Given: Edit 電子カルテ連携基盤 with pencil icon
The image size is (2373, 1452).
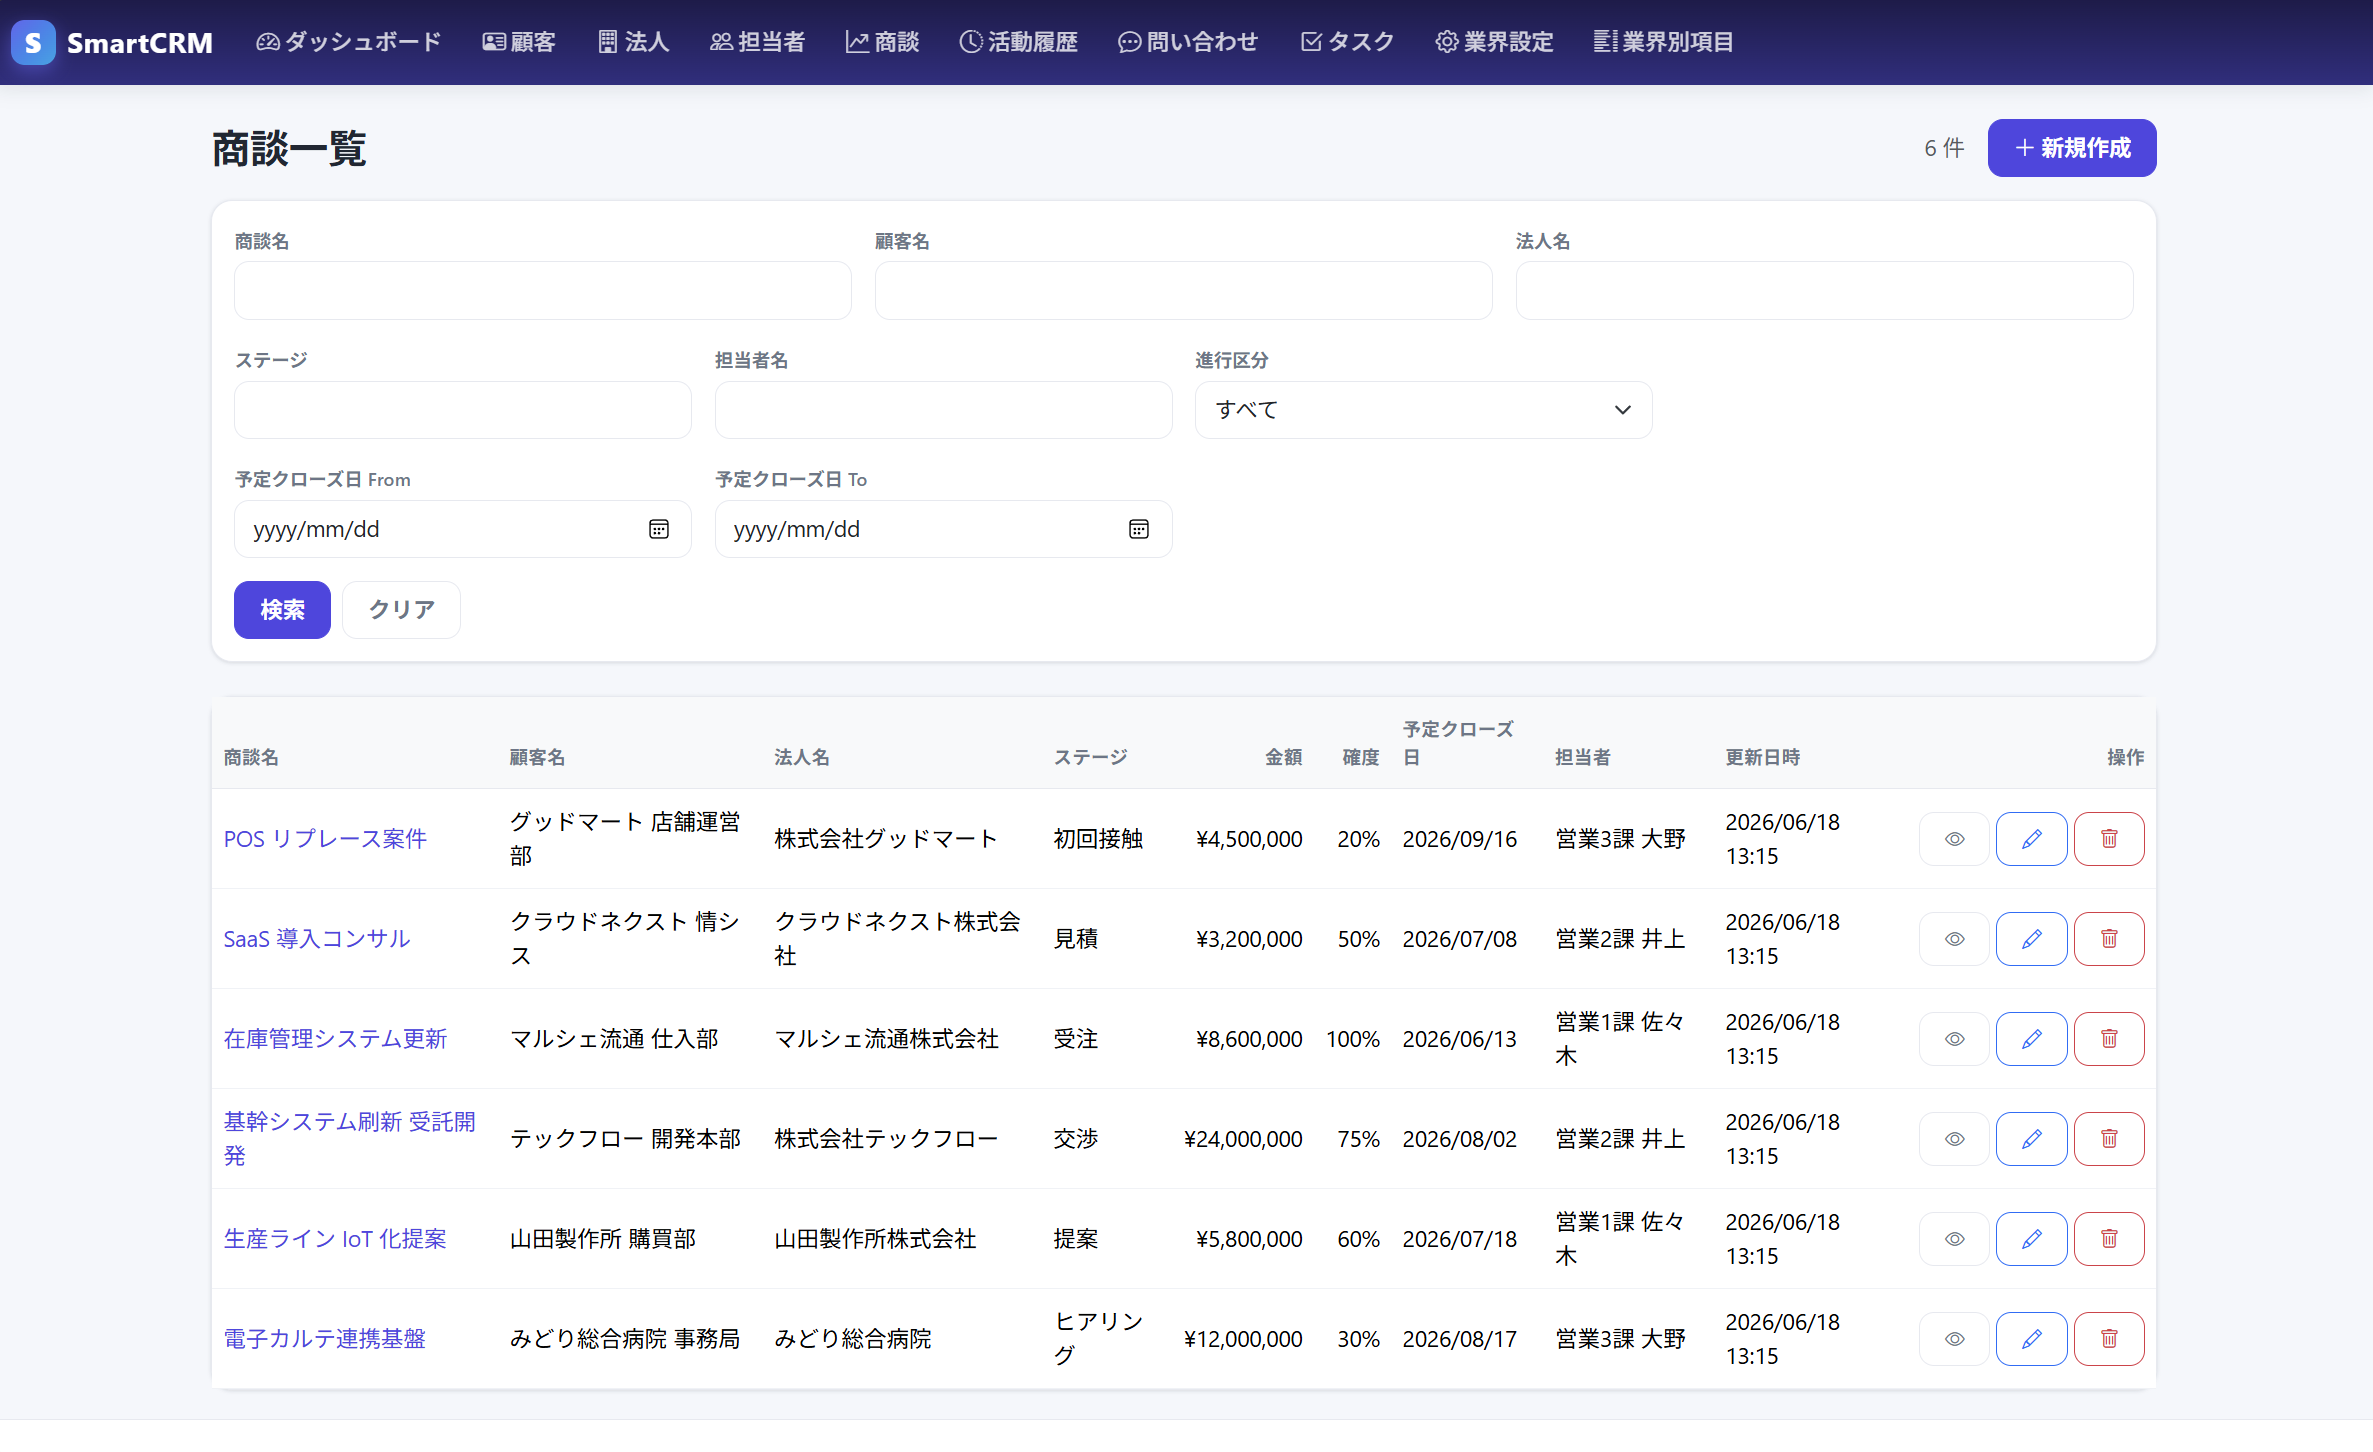Looking at the screenshot, I should click(2031, 1339).
